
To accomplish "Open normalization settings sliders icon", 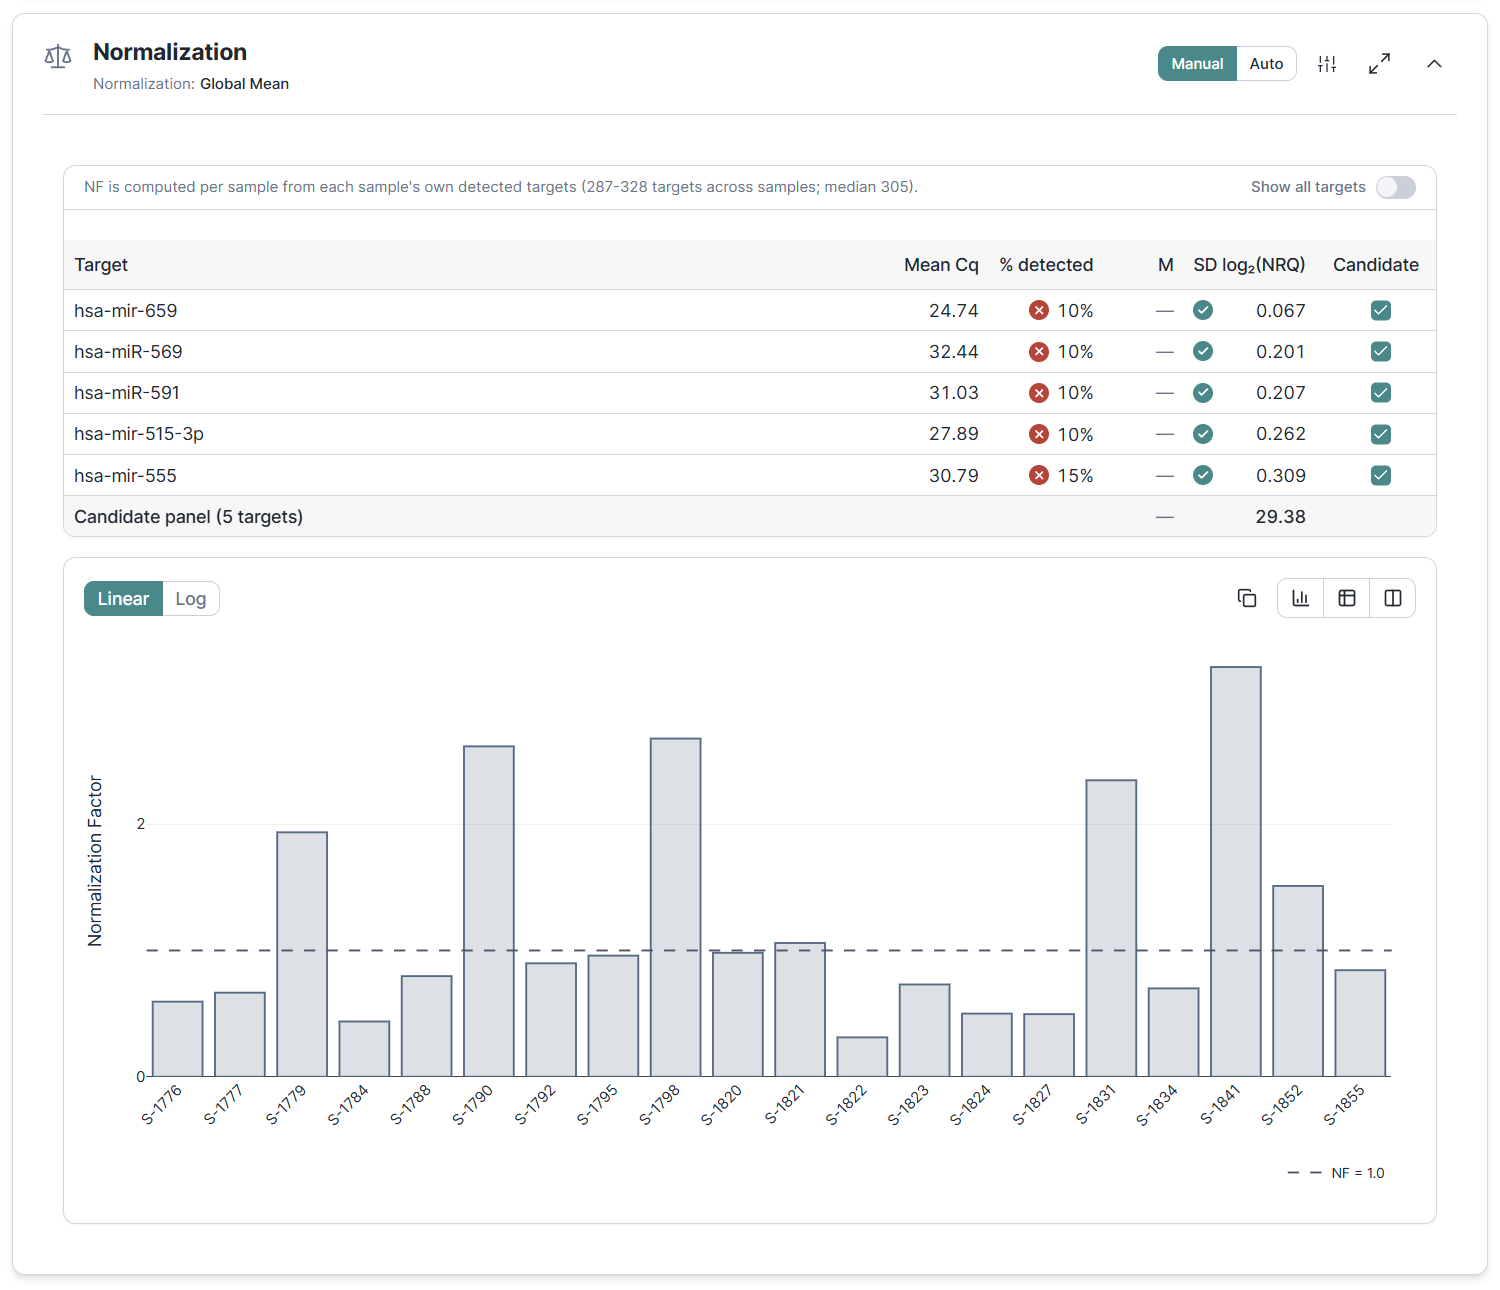I will point(1327,64).
